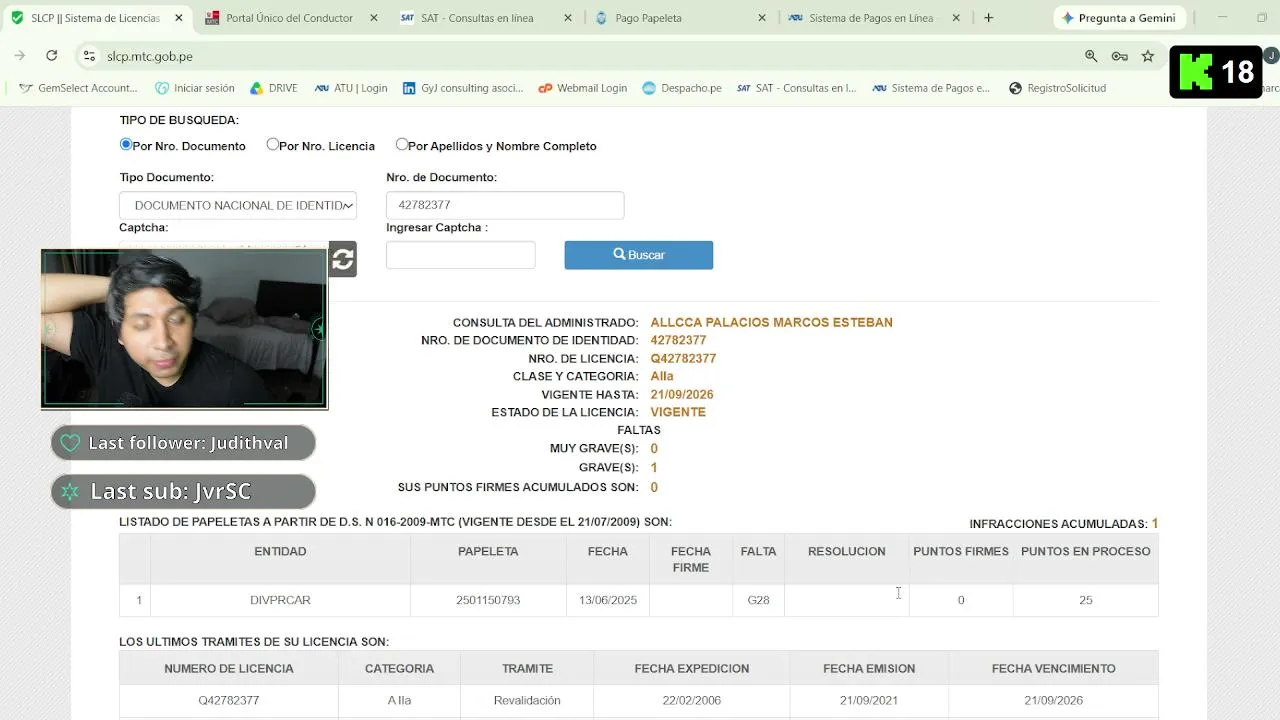
Task: Open the SAT - Consultas bookmark
Action: 797,88
